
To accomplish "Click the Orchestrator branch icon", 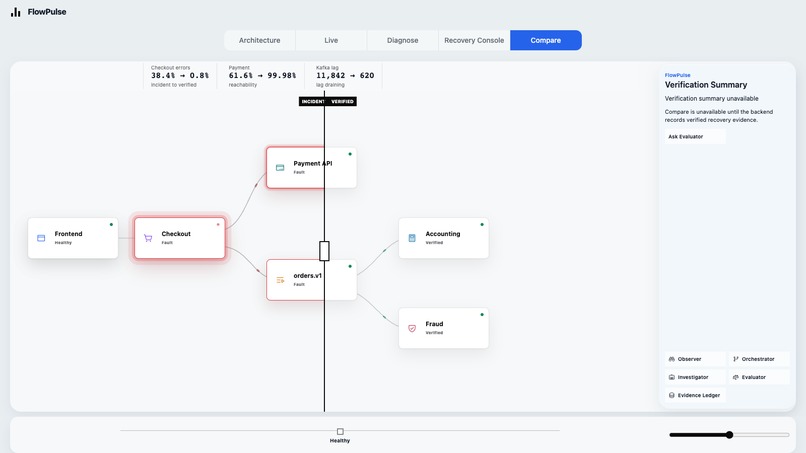I will [x=736, y=359].
